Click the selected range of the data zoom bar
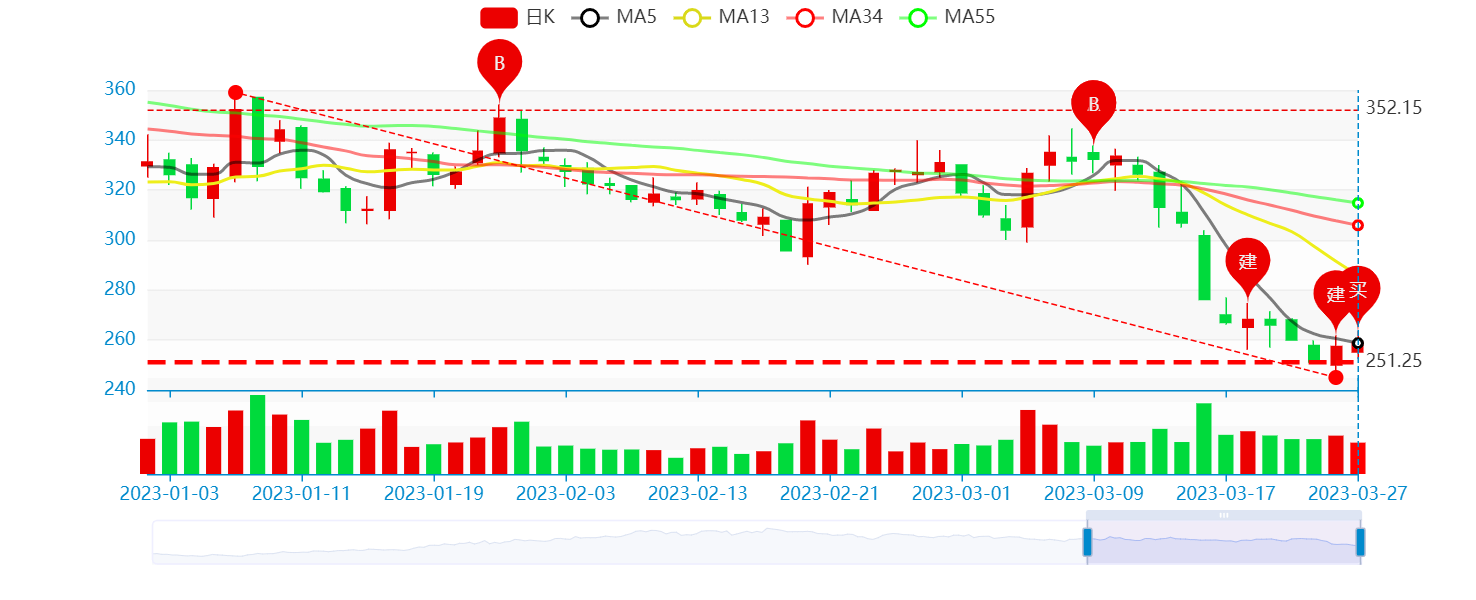The width and height of the screenshot is (1476, 600). coord(1224,542)
